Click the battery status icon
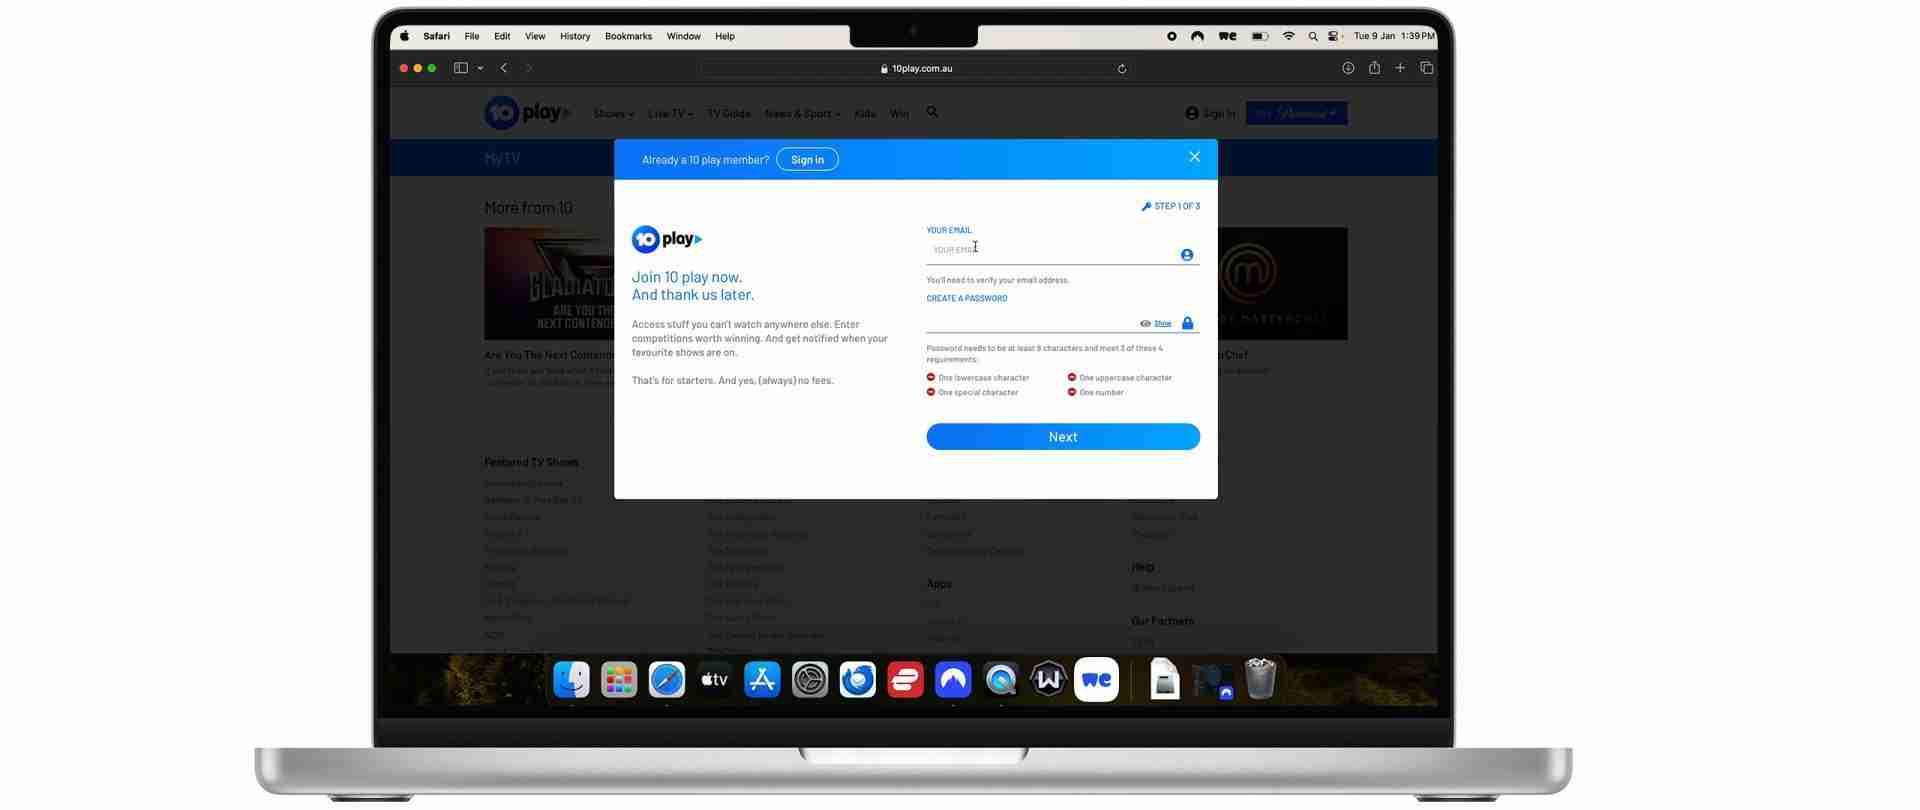Viewport: 1920px width, 810px height. pos(1260,36)
